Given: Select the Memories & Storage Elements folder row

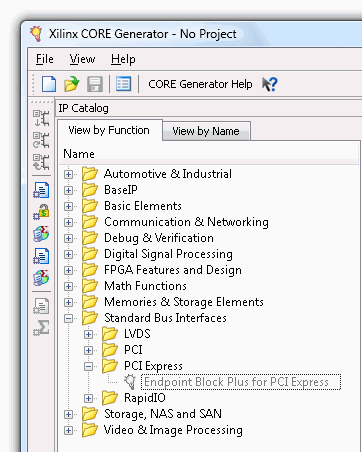Looking at the screenshot, I should (x=173, y=302).
